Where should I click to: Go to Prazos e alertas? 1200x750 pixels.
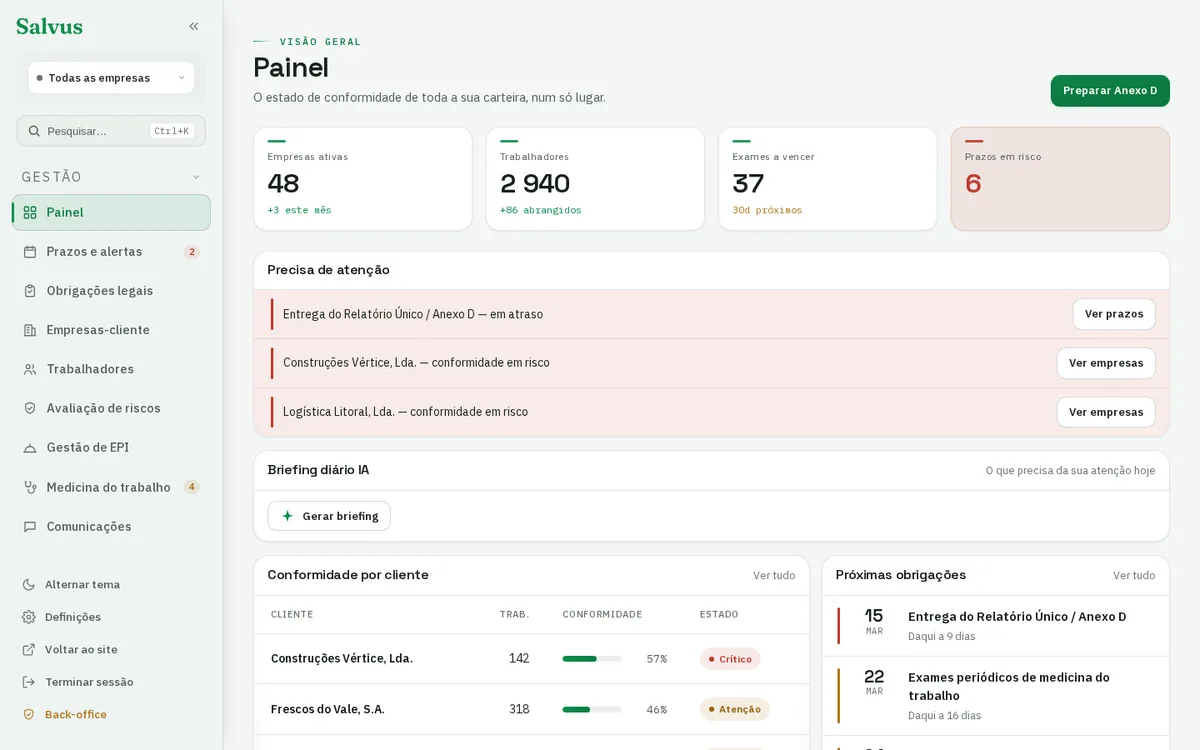click(x=111, y=252)
